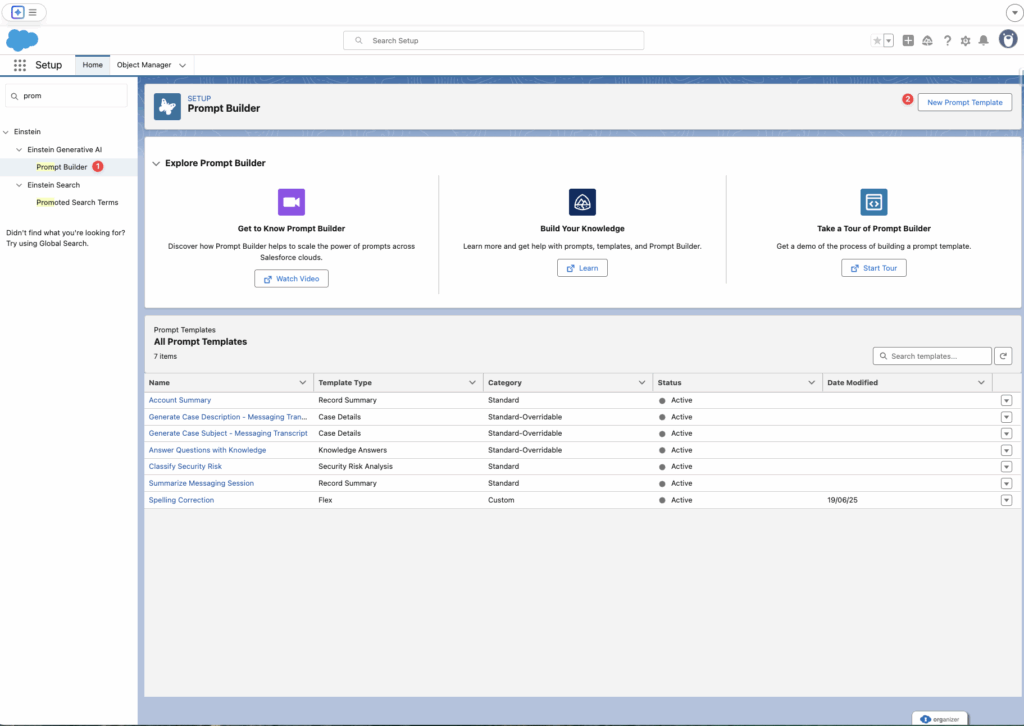The width and height of the screenshot is (1024, 726).
Task: Click the Take a Tour code icon
Action: tap(874, 202)
